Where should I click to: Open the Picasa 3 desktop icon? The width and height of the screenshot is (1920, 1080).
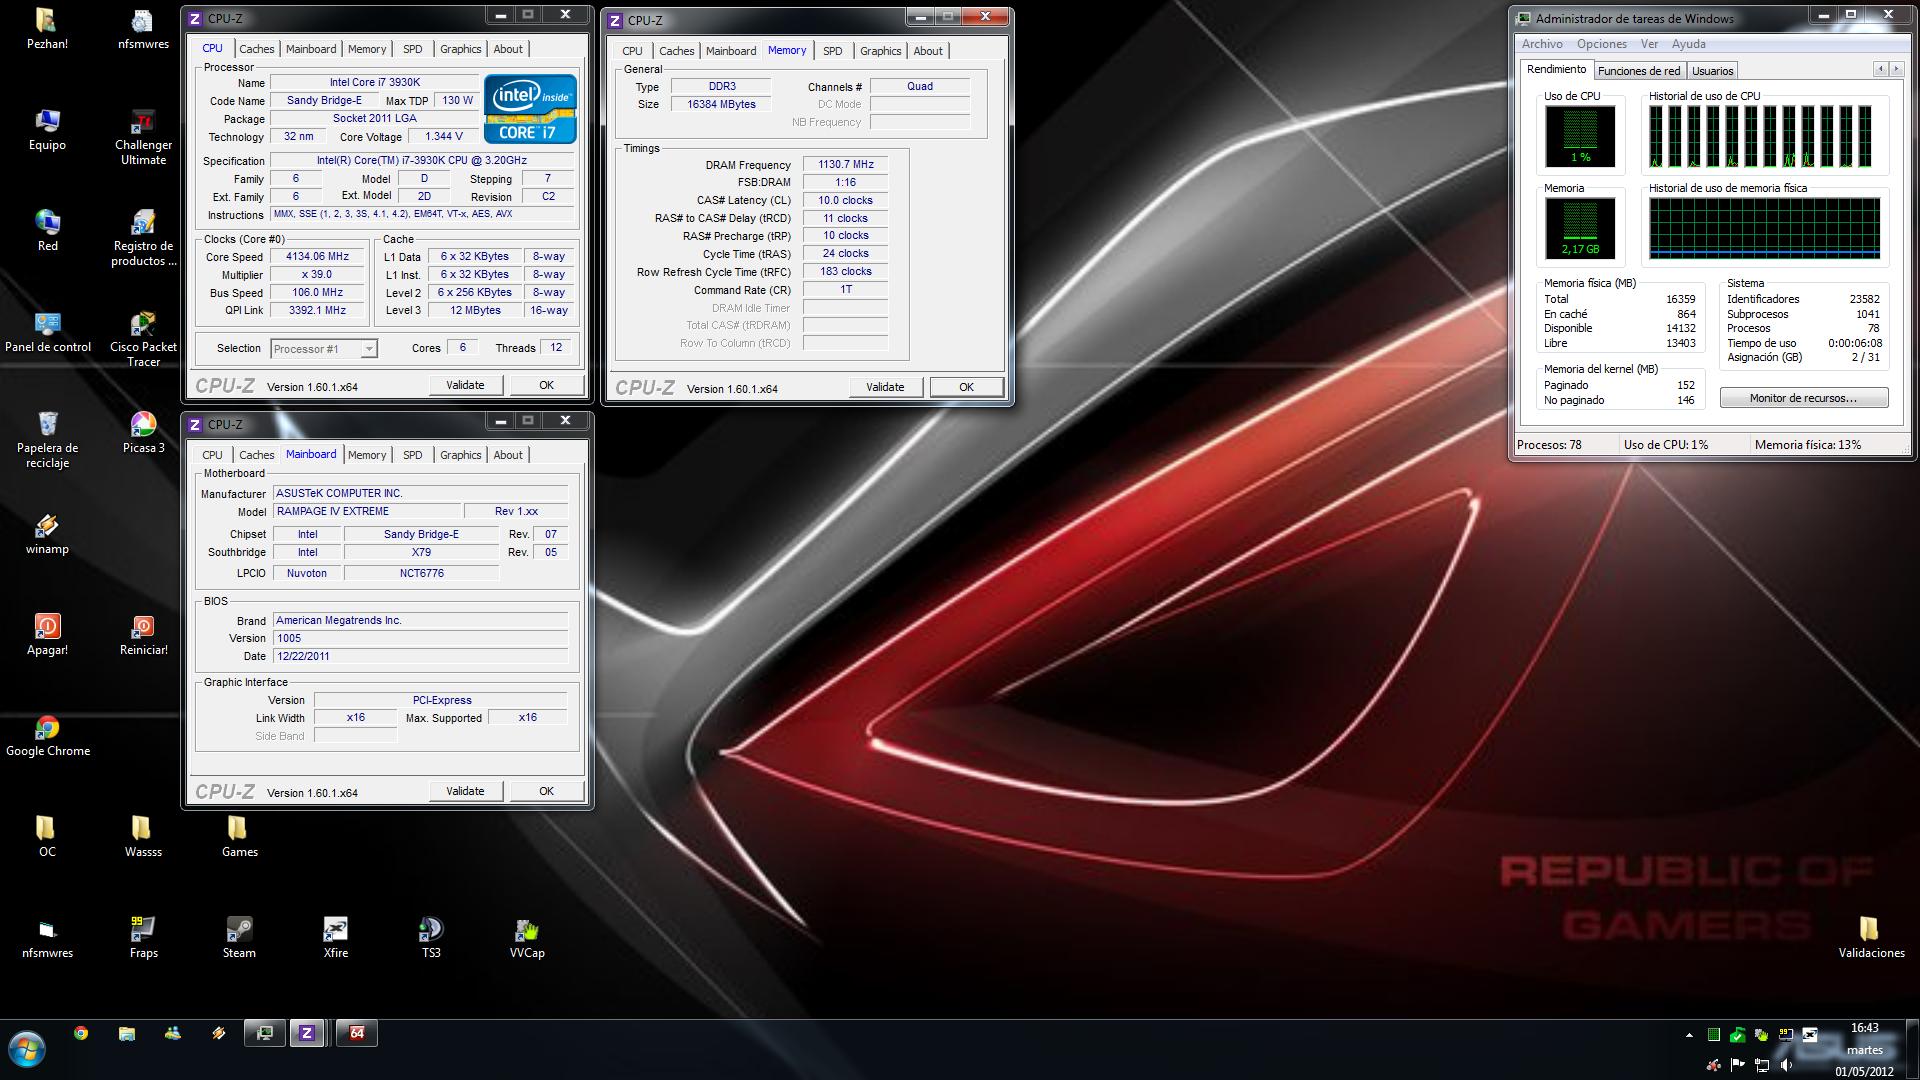143,432
